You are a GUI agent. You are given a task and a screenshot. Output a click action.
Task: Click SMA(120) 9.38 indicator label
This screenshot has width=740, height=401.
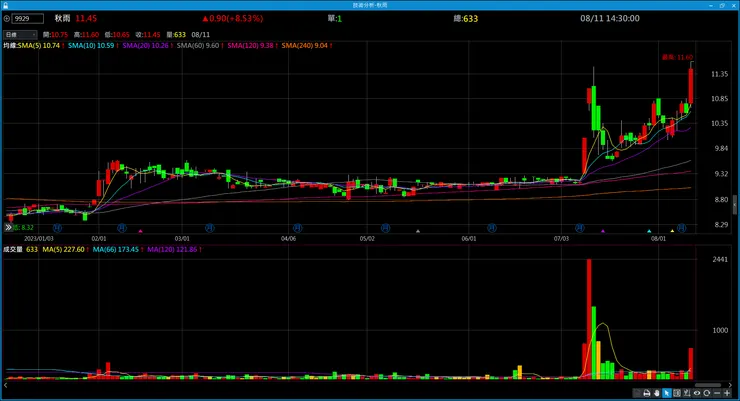[x=252, y=46]
